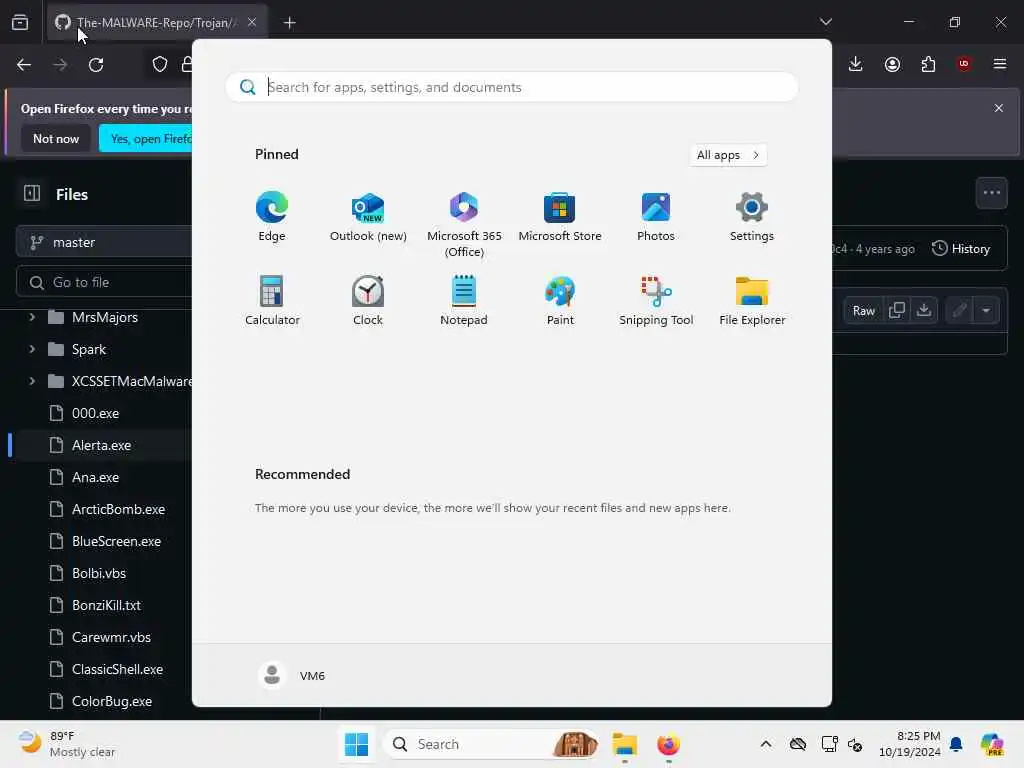Open Edge from pinned apps
1024x768 pixels.
[x=272, y=217]
